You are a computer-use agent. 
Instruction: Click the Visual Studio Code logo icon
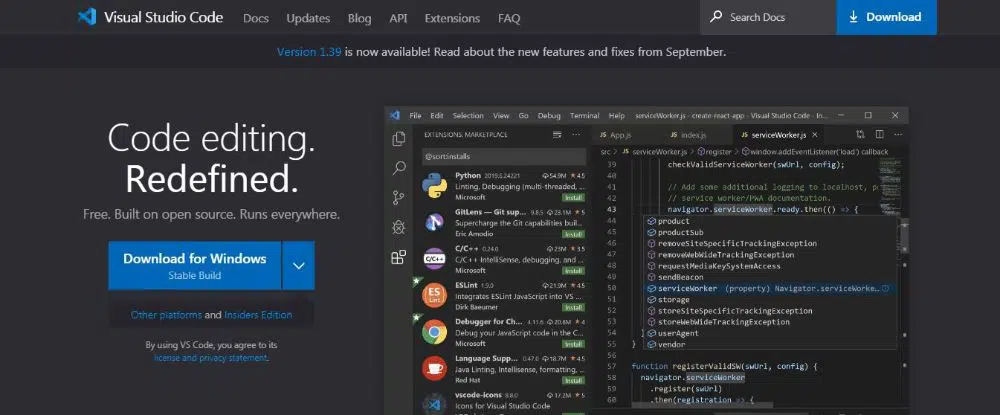[x=86, y=17]
